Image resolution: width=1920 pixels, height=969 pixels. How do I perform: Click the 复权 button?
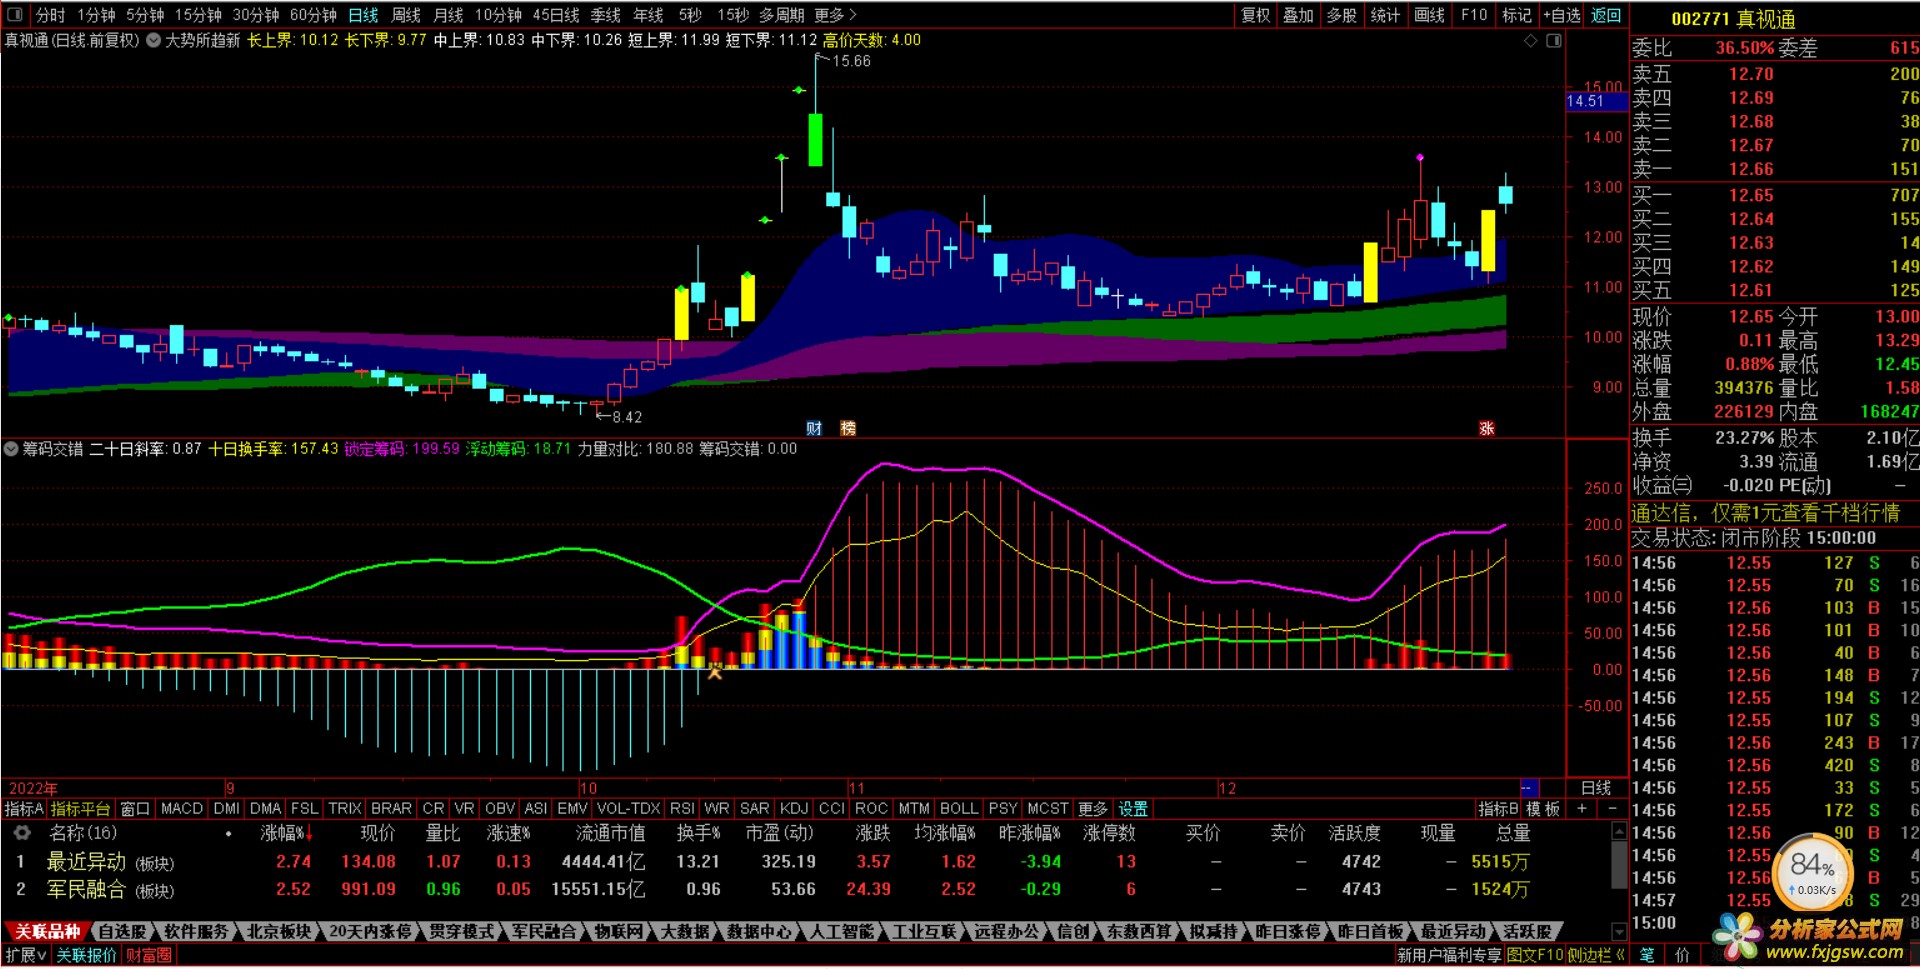[1256, 15]
